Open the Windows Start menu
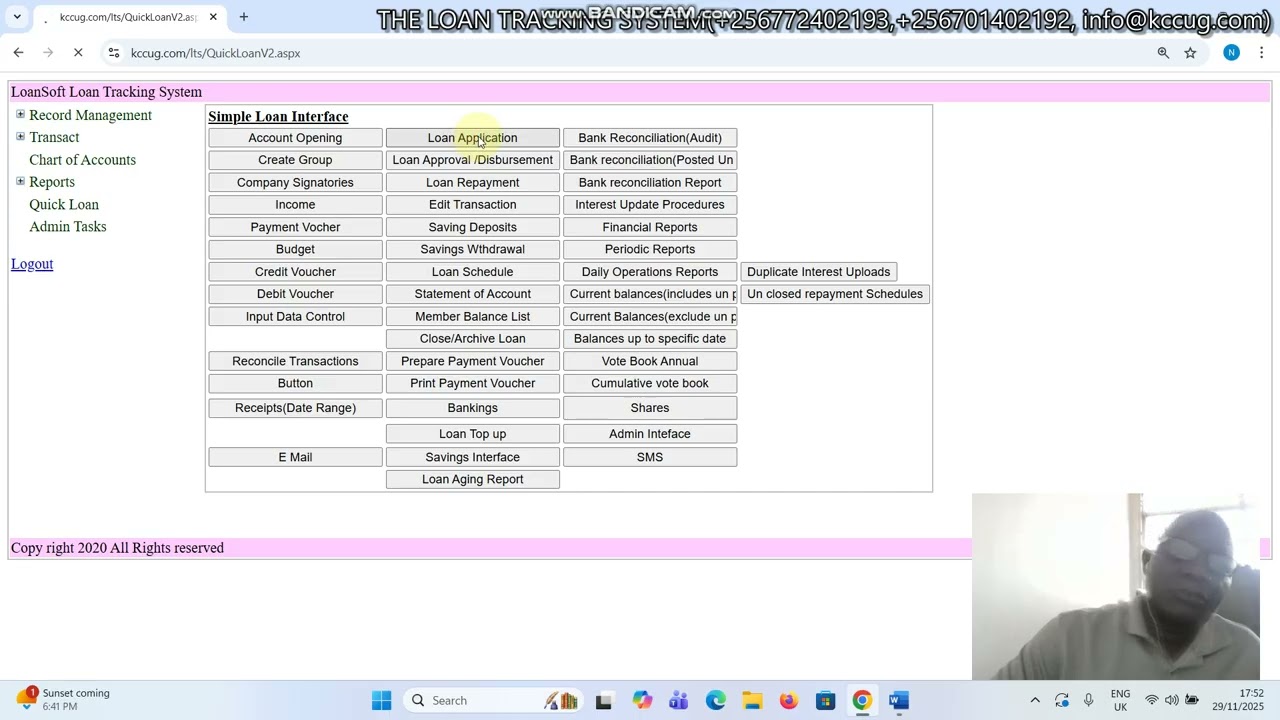The width and height of the screenshot is (1280, 720). tap(381, 701)
